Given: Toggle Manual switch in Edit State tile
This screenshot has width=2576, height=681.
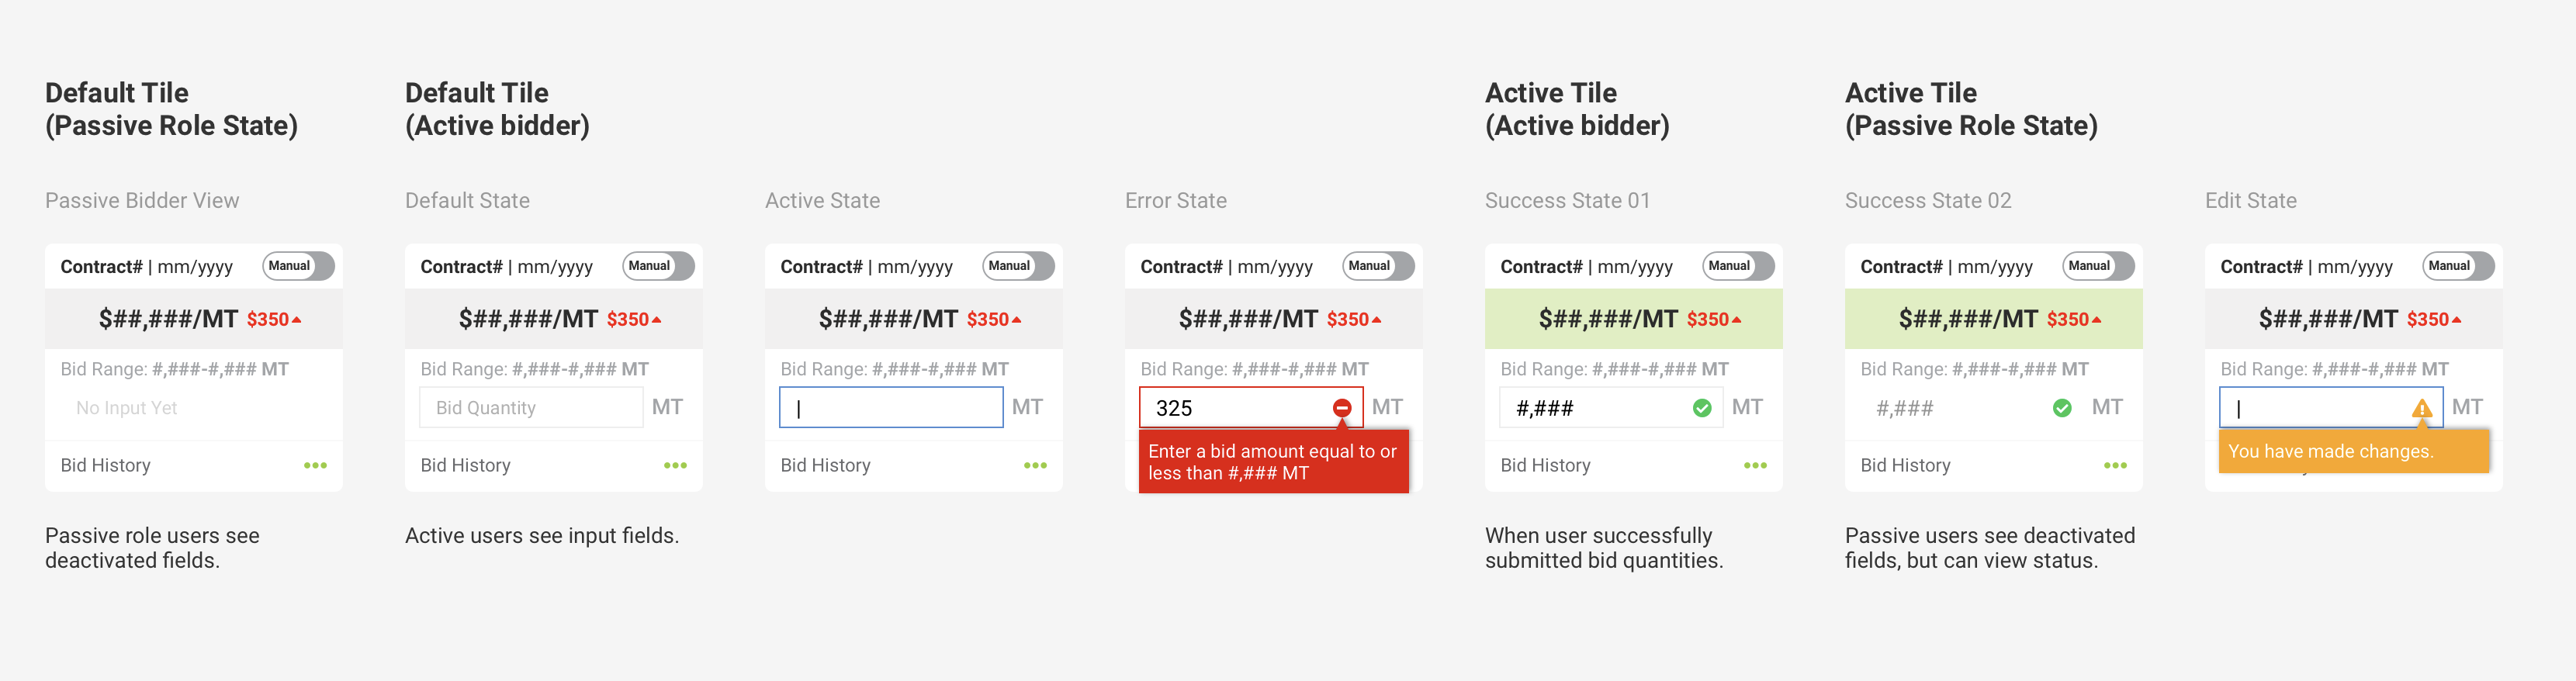Looking at the screenshot, I should 2458,266.
